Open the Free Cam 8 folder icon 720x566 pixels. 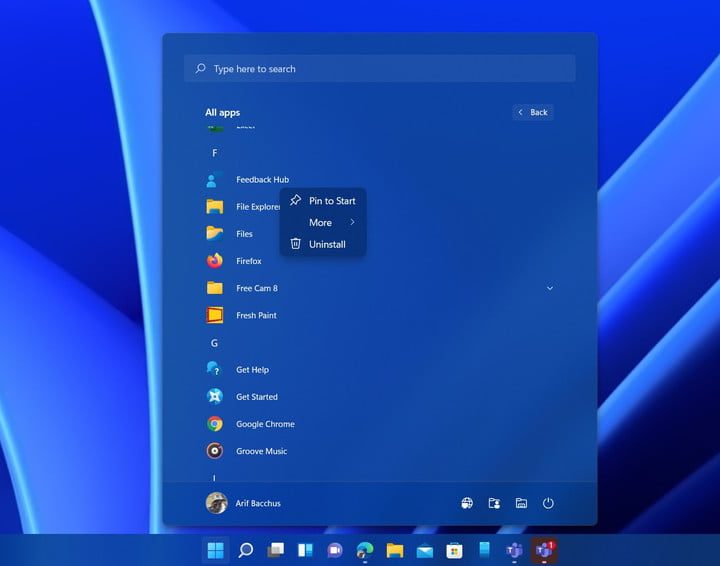pyautogui.click(x=214, y=288)
